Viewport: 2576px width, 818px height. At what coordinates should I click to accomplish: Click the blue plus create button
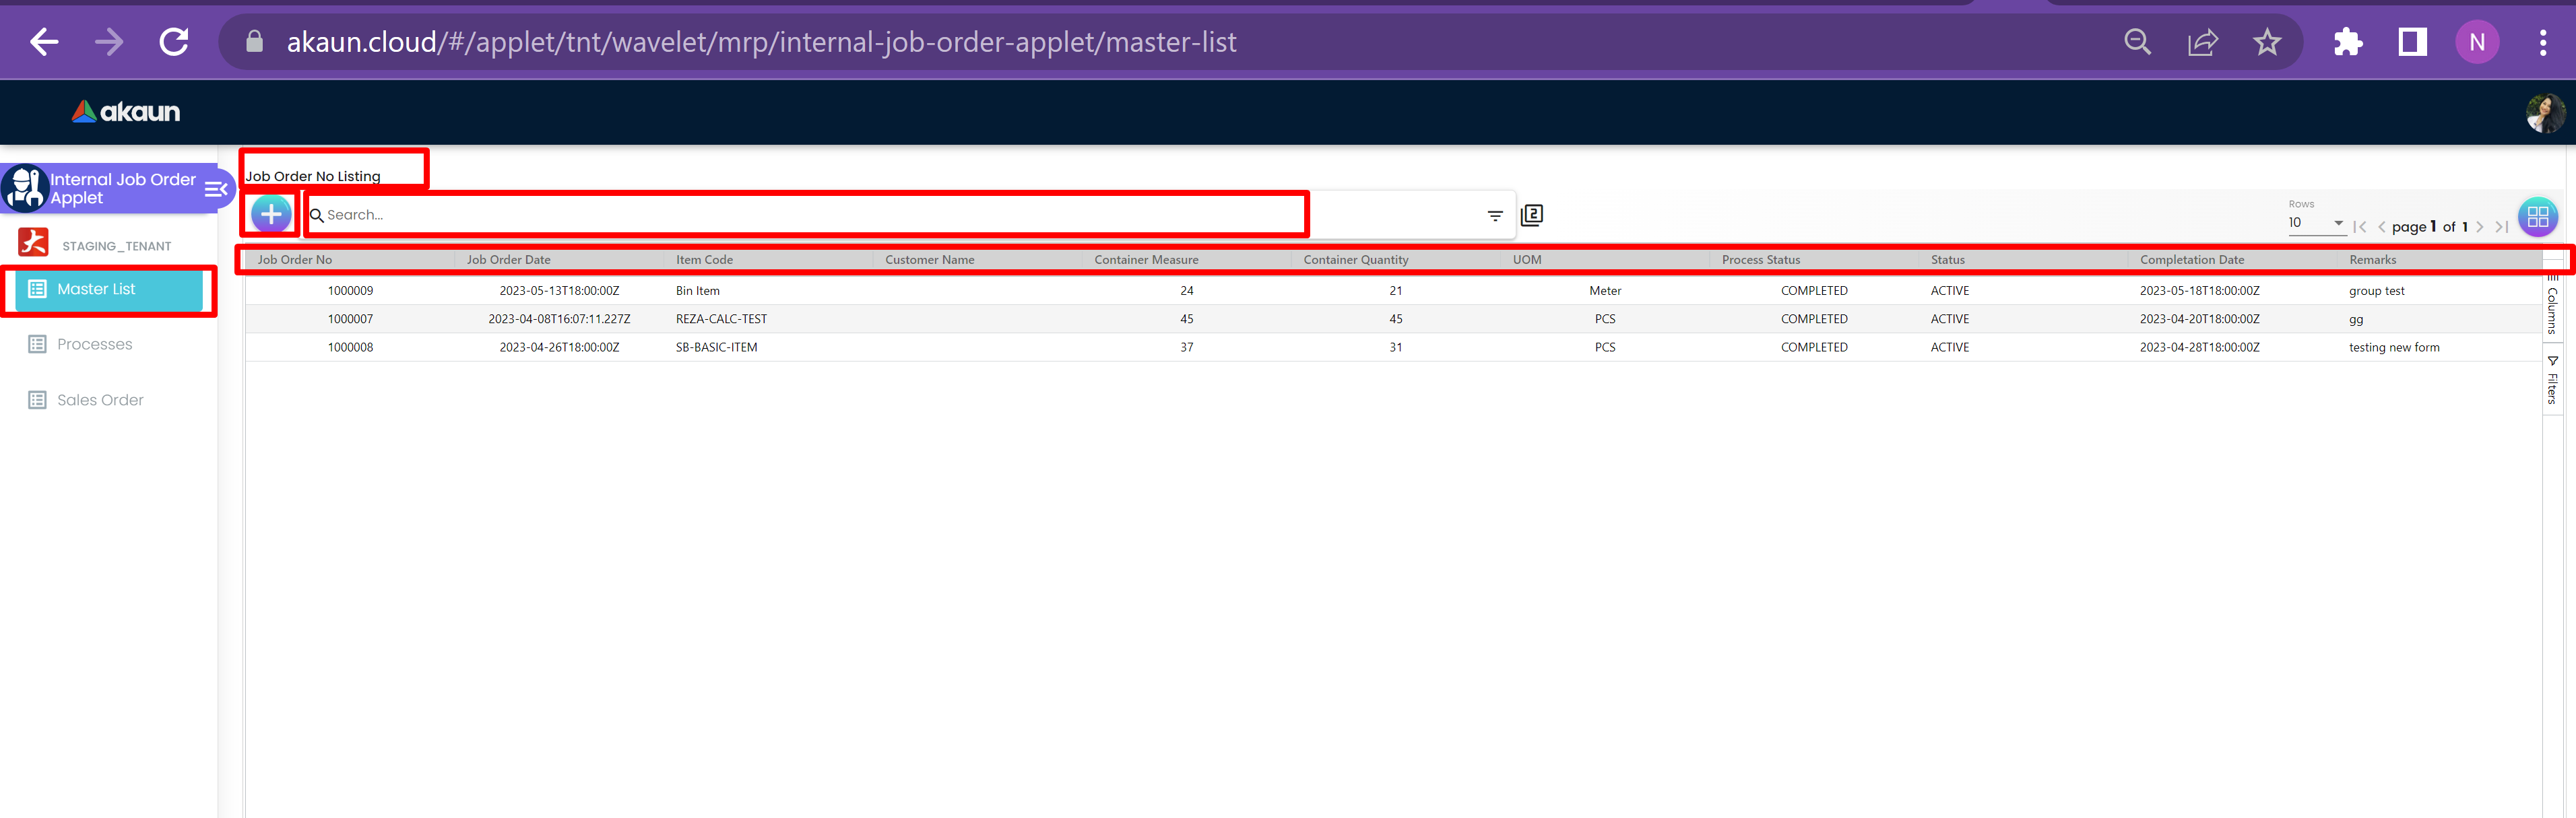[x=271, y=214]
